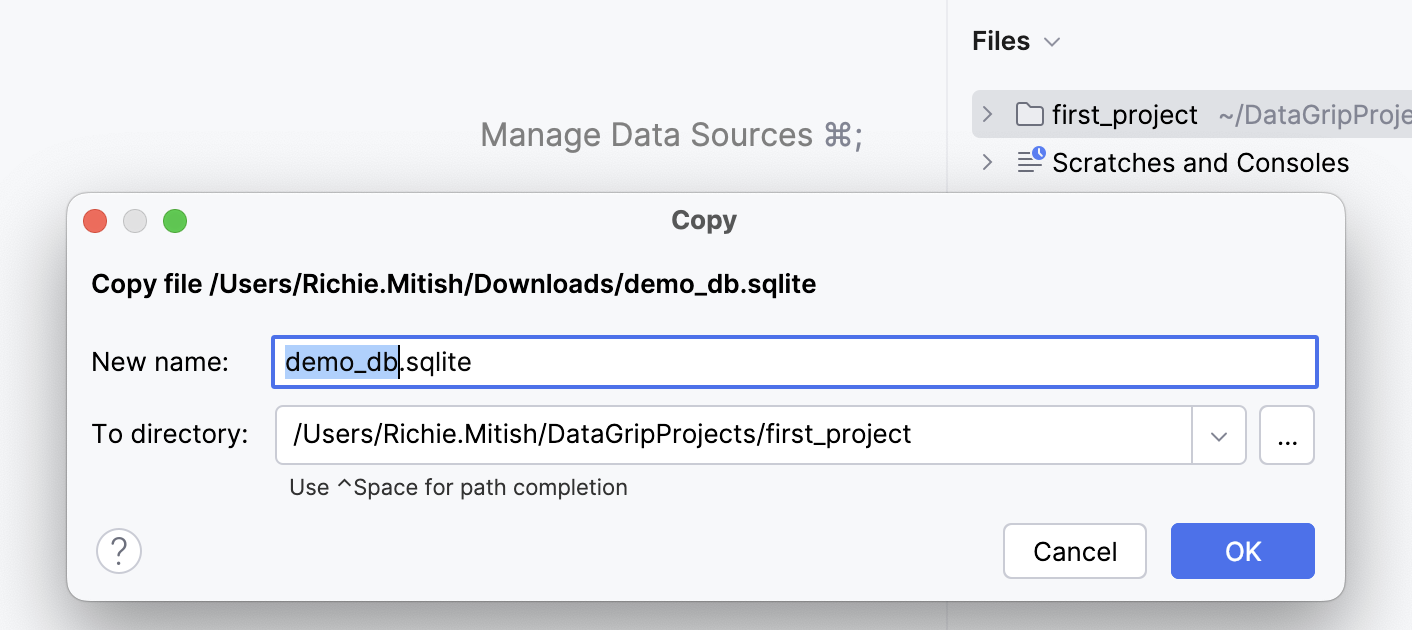This screenshot has width=1412, height=630.
Task: Open the Files panel view switcher chevron
Action: tap(1050, 42)
